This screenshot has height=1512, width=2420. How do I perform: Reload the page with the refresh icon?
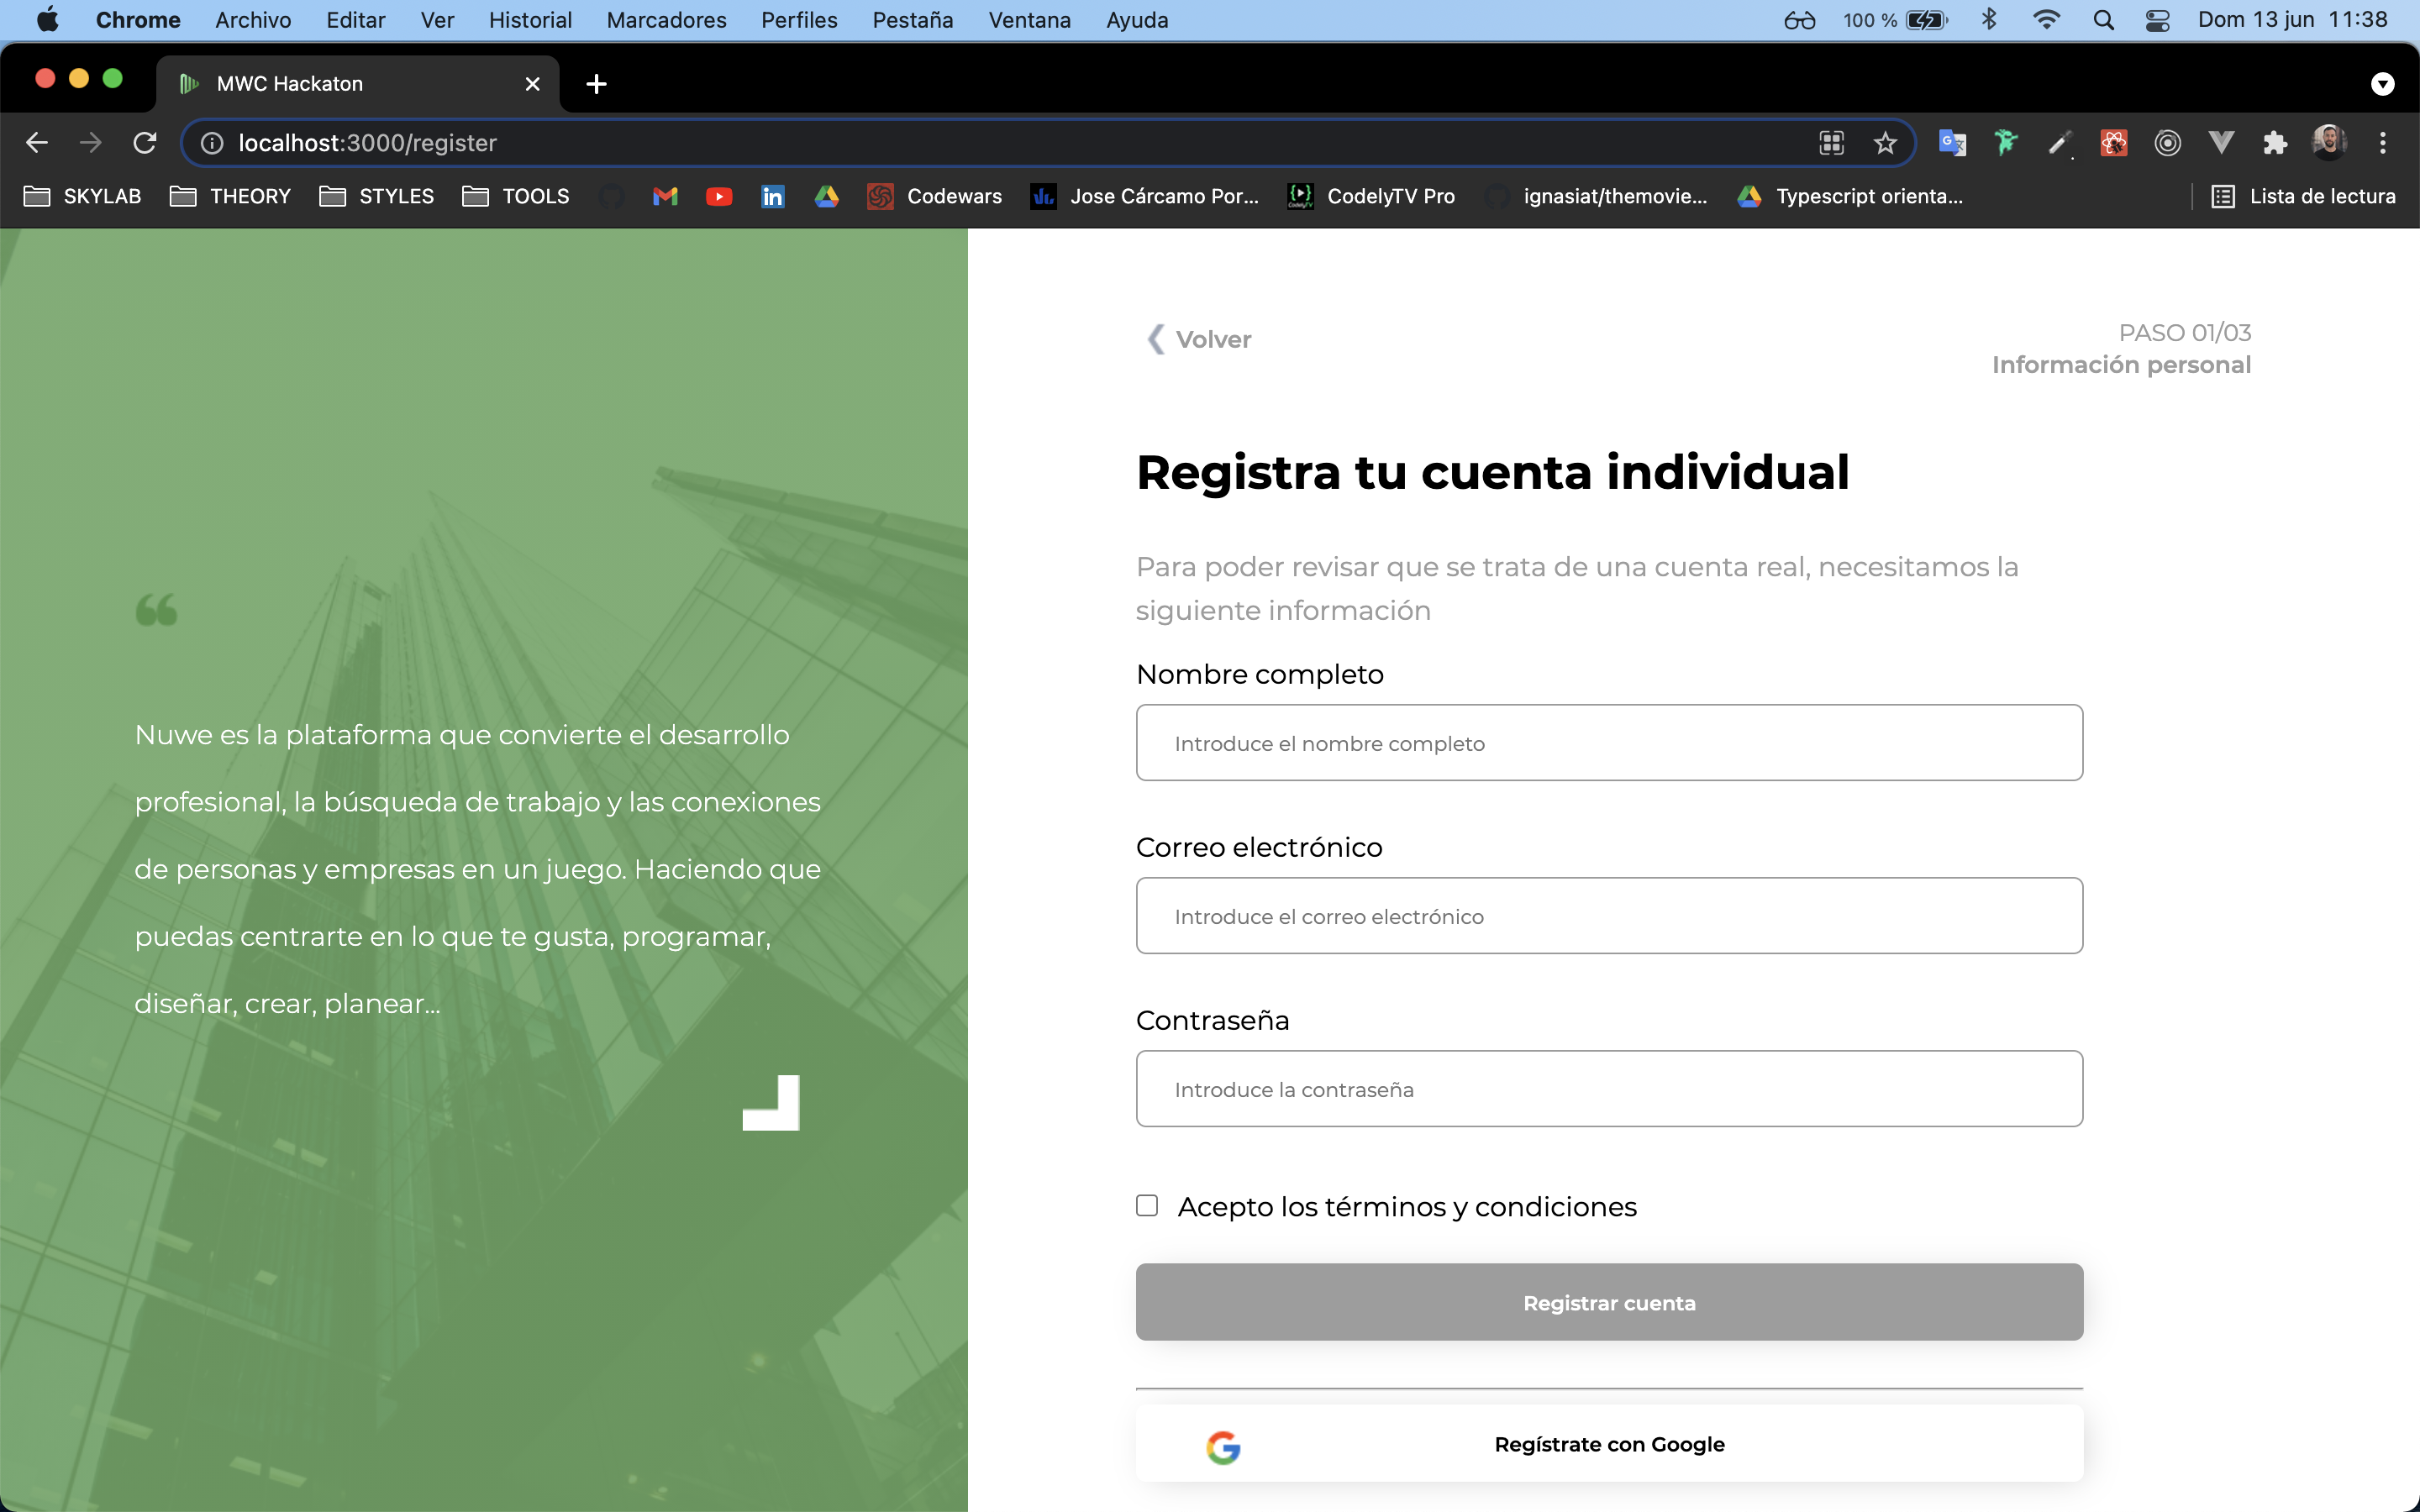145,143
